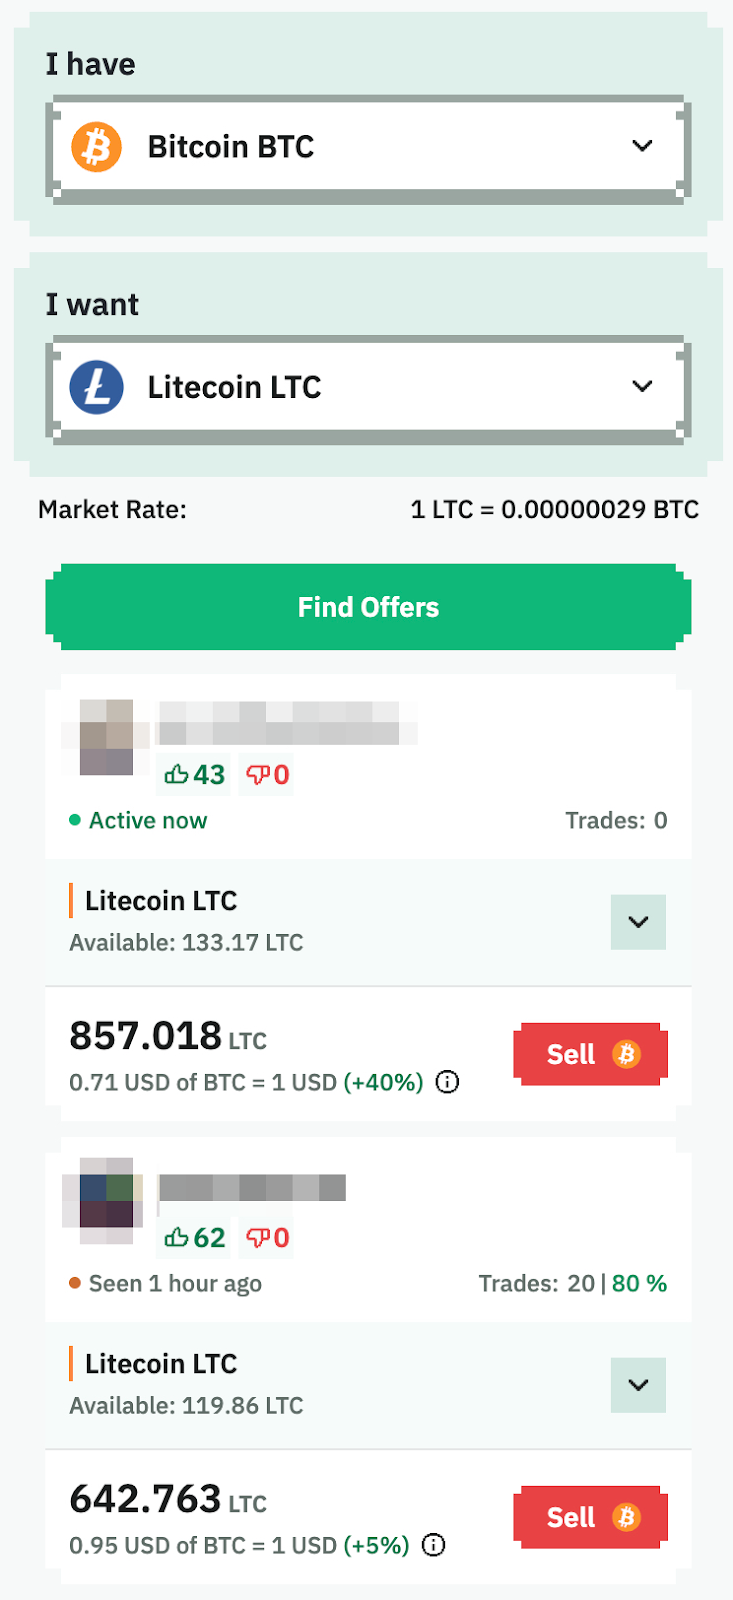Expand the 119.86 LTC available offer
Image resolution: width=733 pixels, height=1600 pixels.
coord(638,1385)
